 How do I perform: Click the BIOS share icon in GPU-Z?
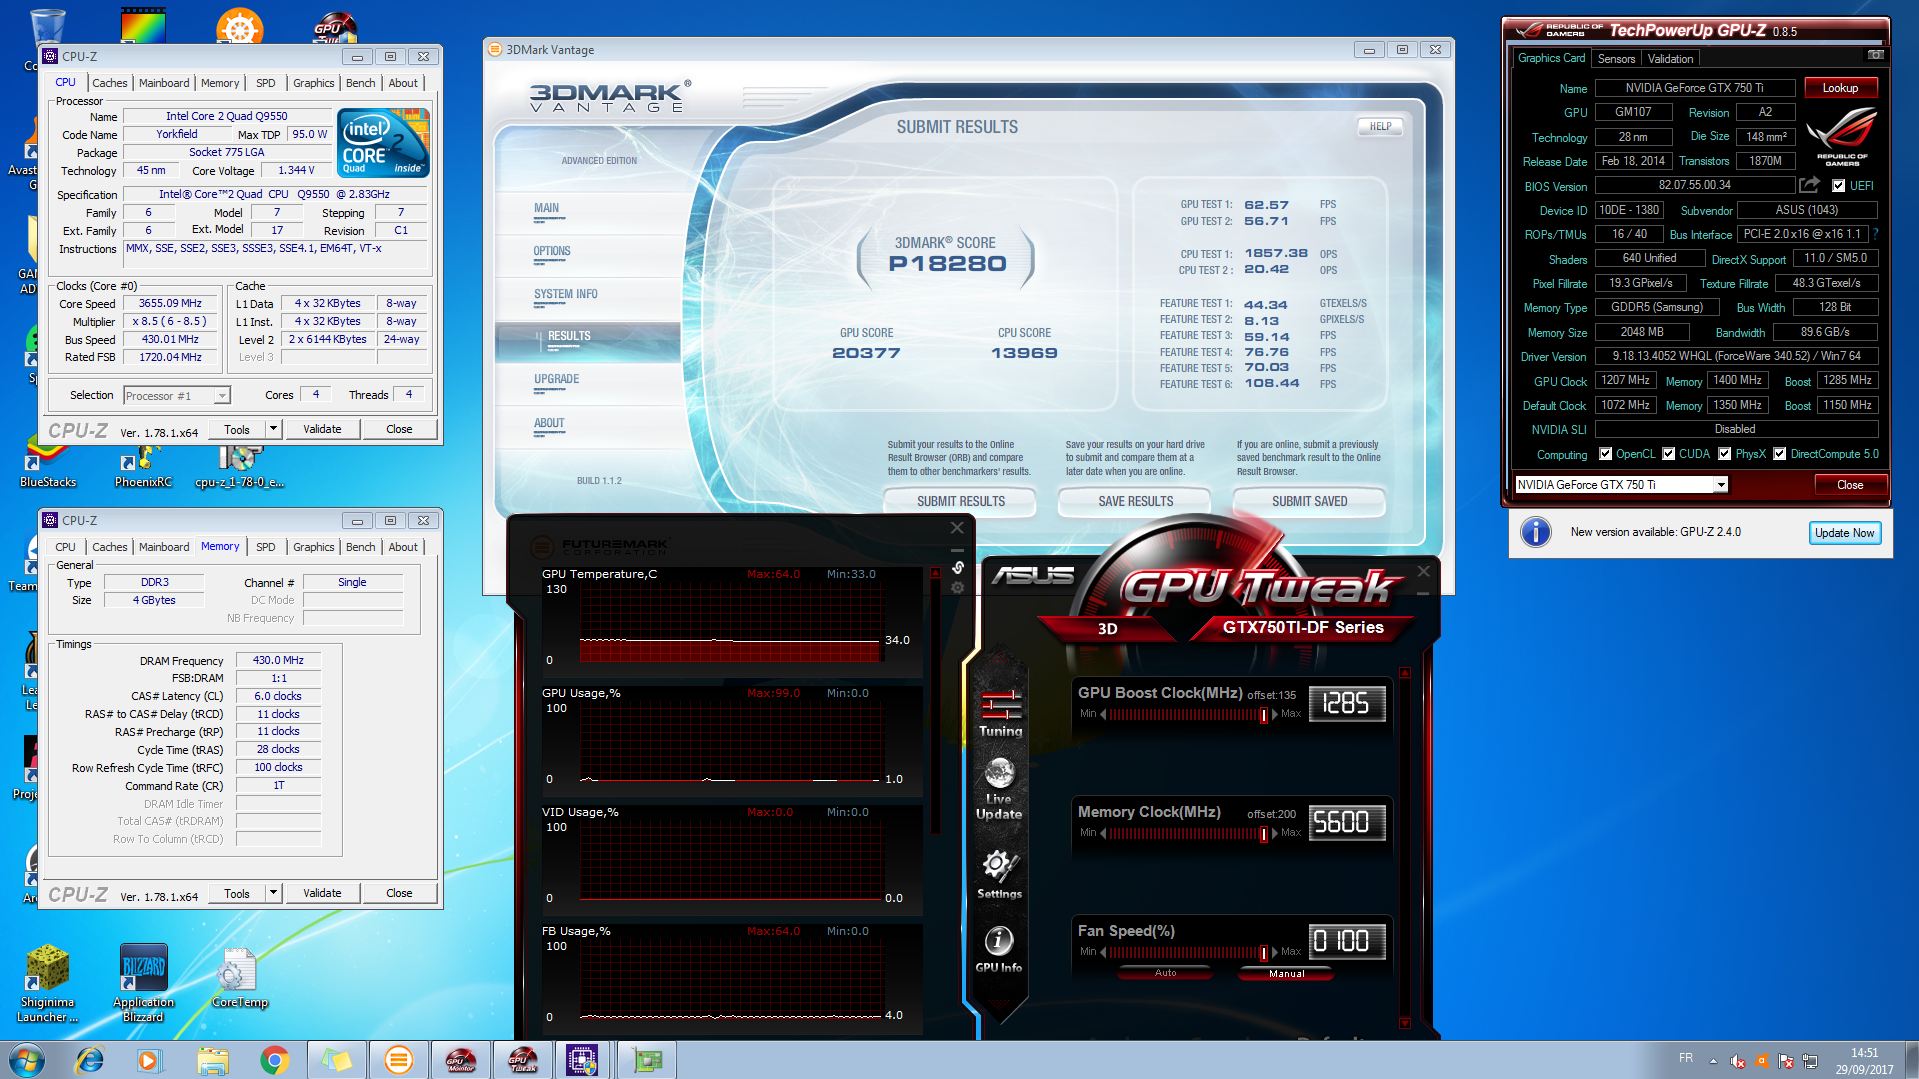(1809, 185)
